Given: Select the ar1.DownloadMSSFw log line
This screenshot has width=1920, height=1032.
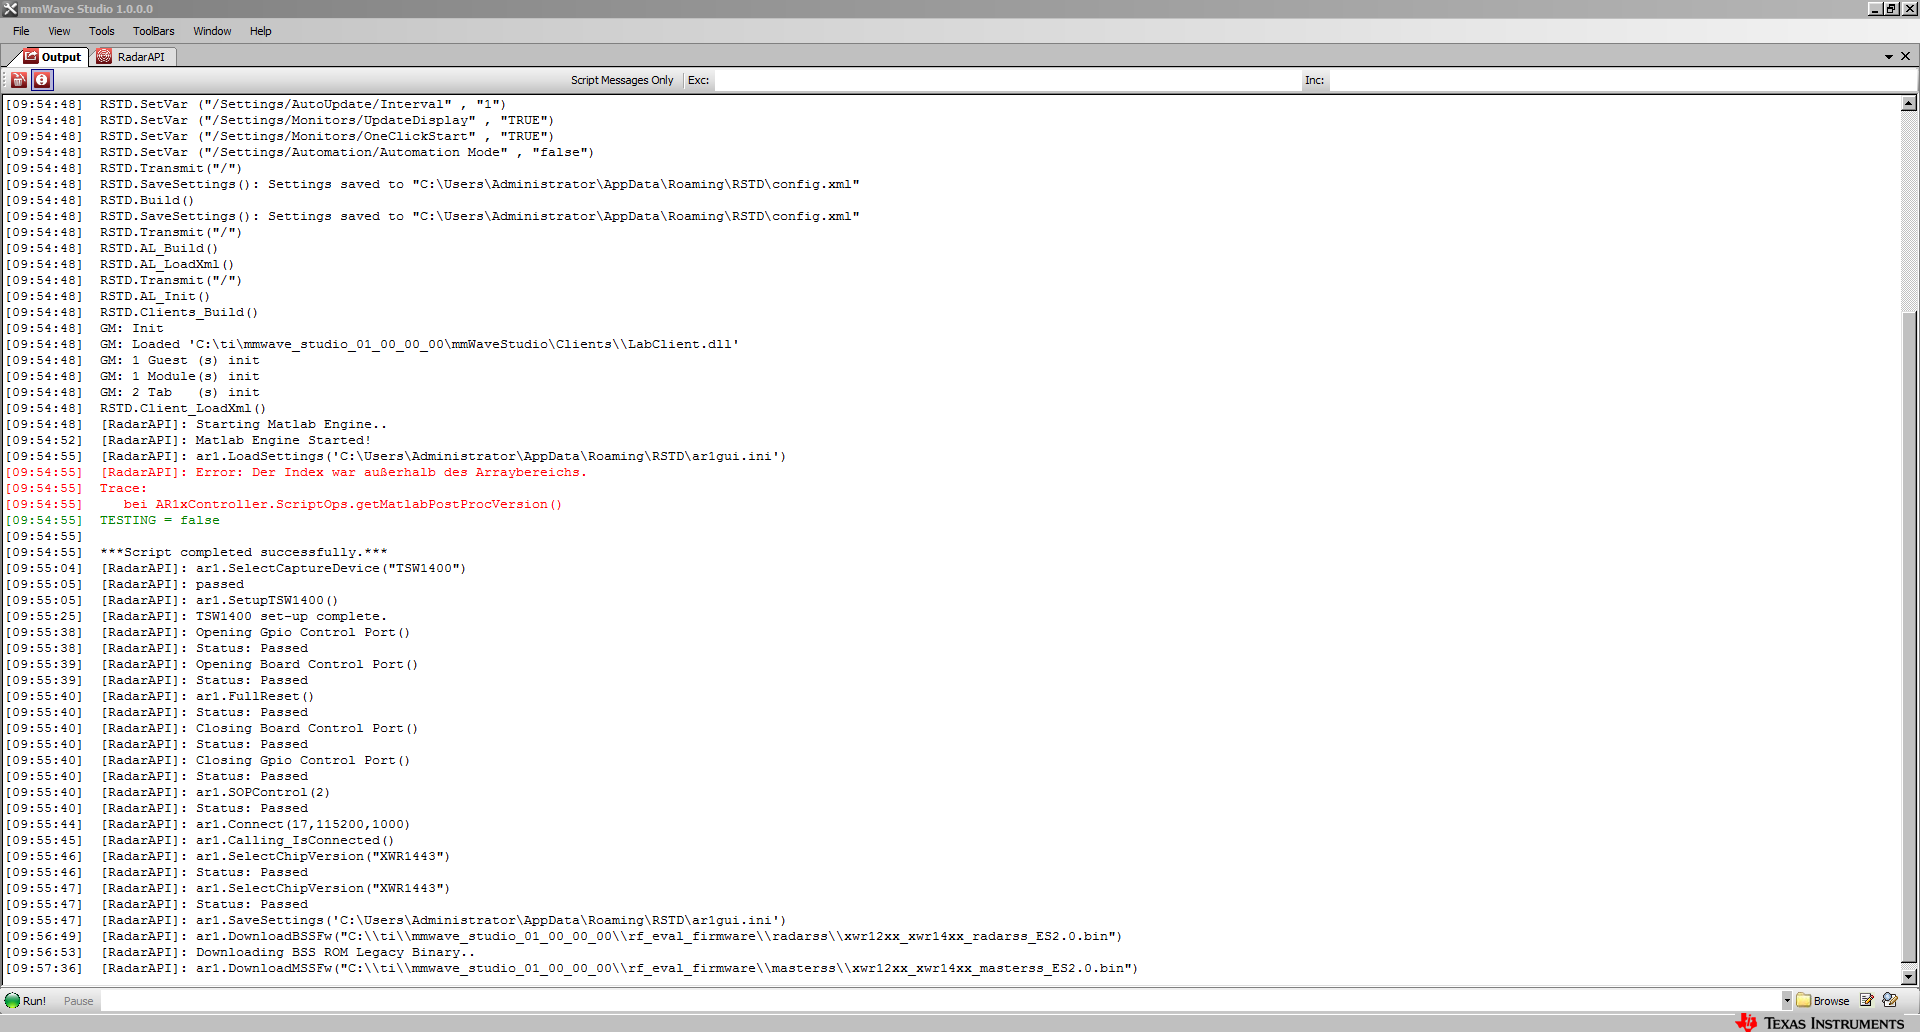Looking at the screenshot, I should click(572, 968).
